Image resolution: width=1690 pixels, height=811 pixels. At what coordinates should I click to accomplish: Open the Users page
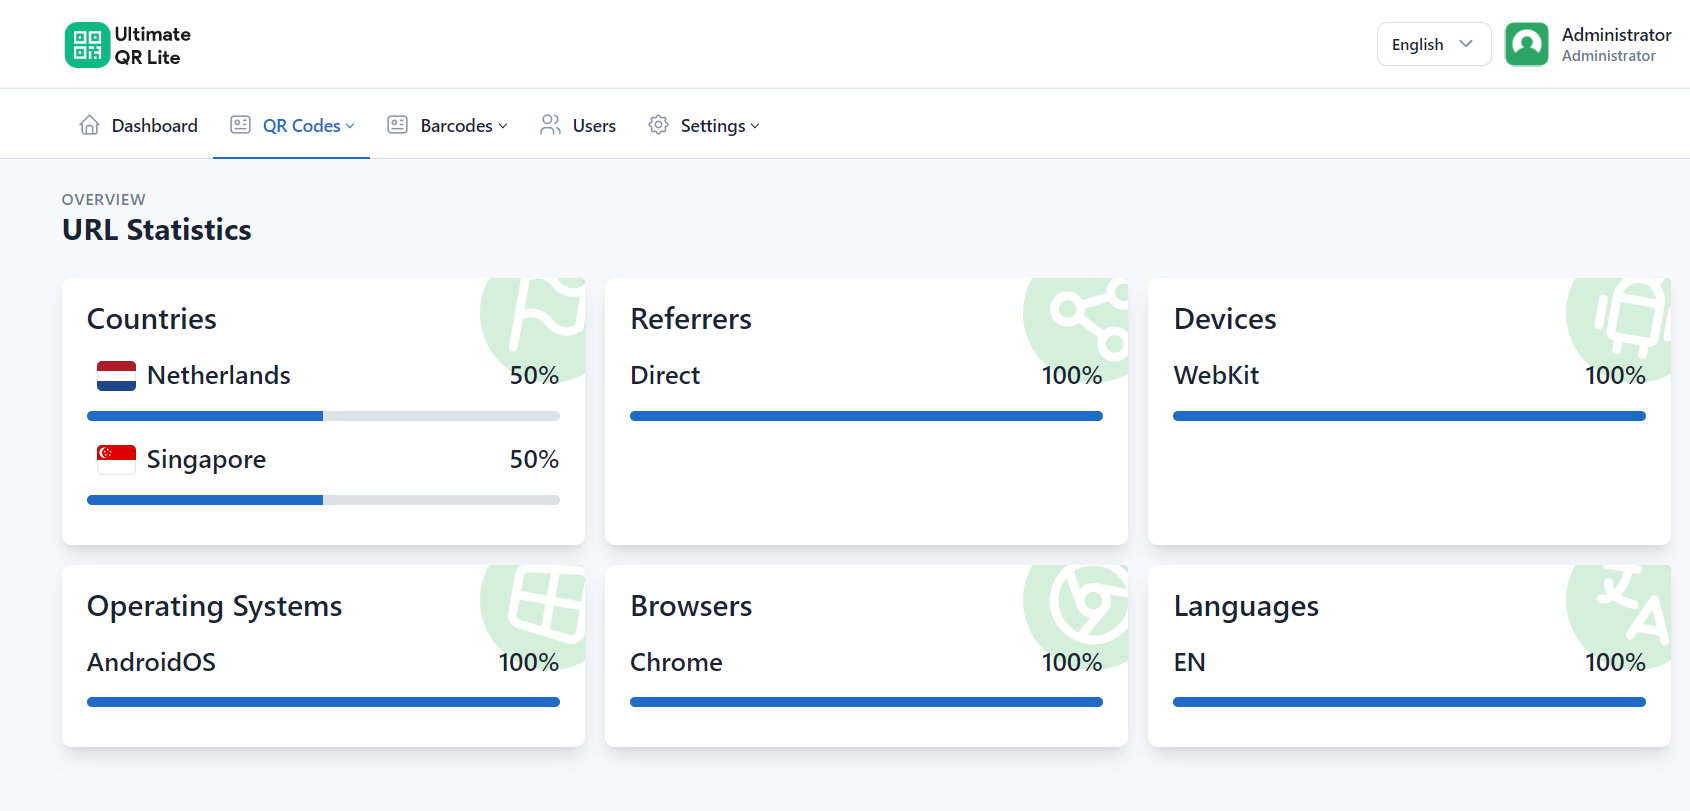click(578, 125)
